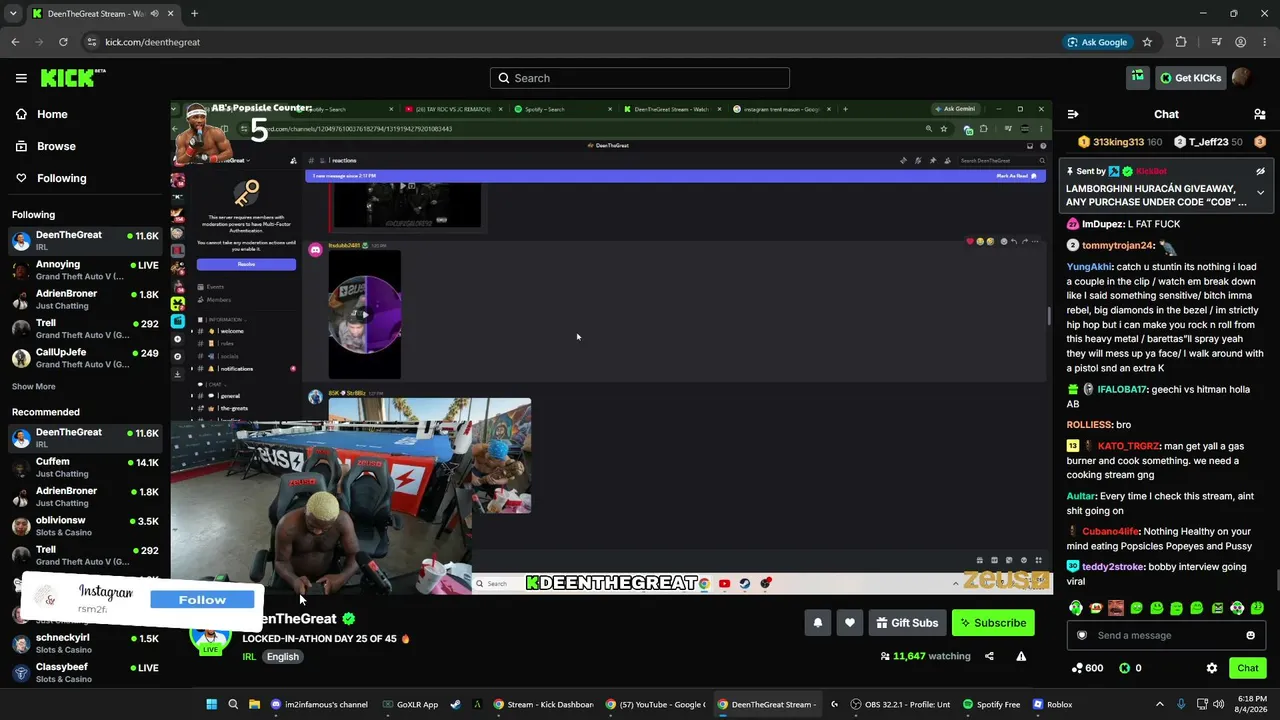Click the Gift Subs button
Image resolution: width=1280 pixels, height=720 pixels.
(907, 623)
